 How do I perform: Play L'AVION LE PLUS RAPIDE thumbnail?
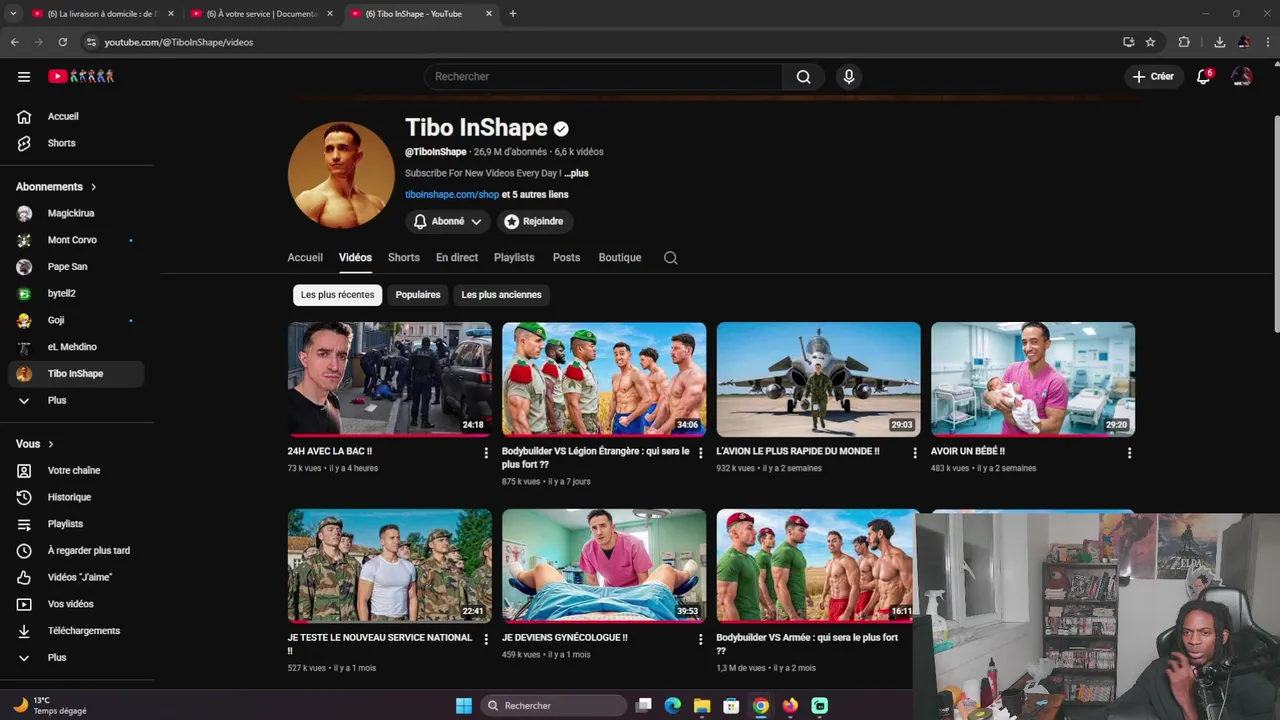point(818,379)
